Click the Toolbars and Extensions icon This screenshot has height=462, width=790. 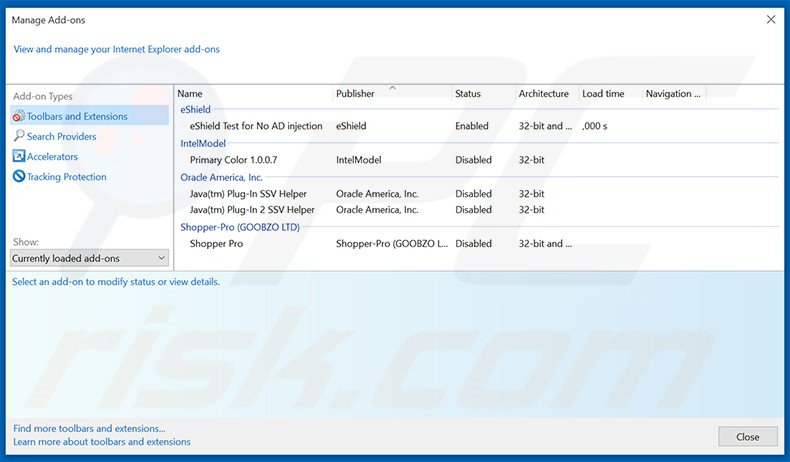coord(19,116)
